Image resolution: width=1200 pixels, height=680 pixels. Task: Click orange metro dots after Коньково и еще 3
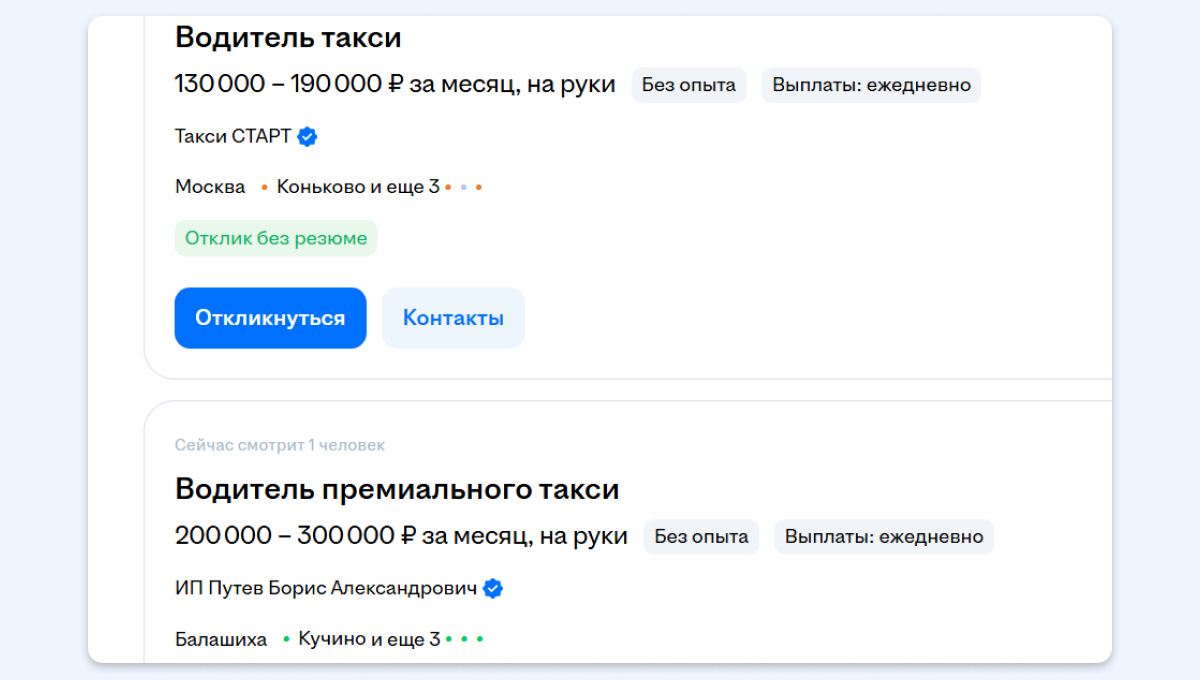[463, 187]
